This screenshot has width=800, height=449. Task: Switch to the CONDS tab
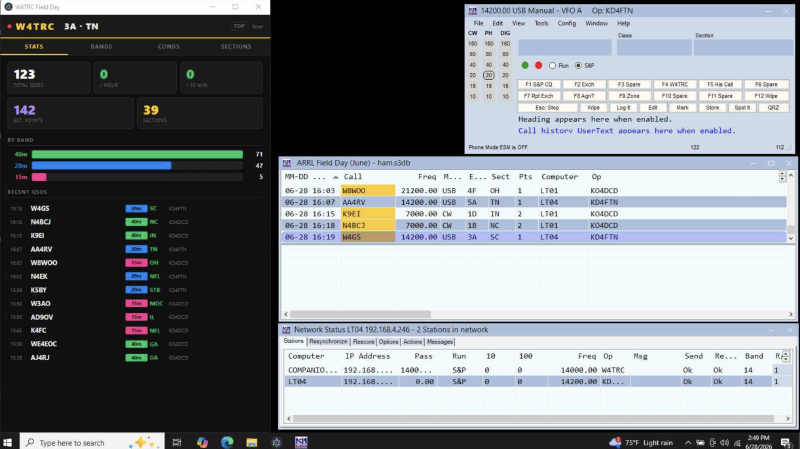click(168, 46)
